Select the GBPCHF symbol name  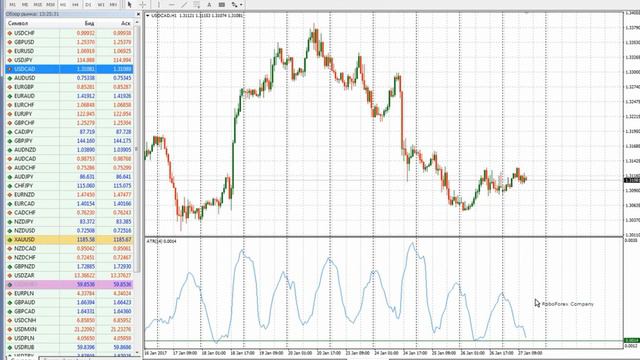24,123
